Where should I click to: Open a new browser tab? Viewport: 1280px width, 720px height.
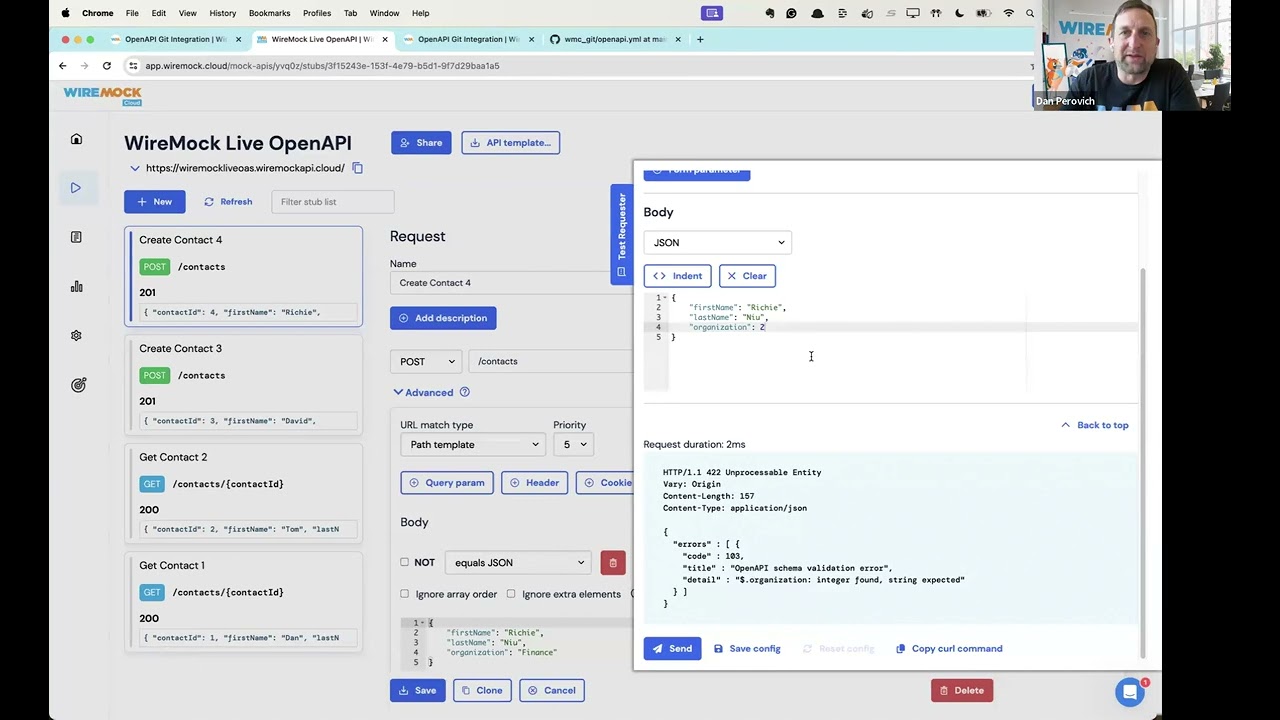[x=700, y=39]
